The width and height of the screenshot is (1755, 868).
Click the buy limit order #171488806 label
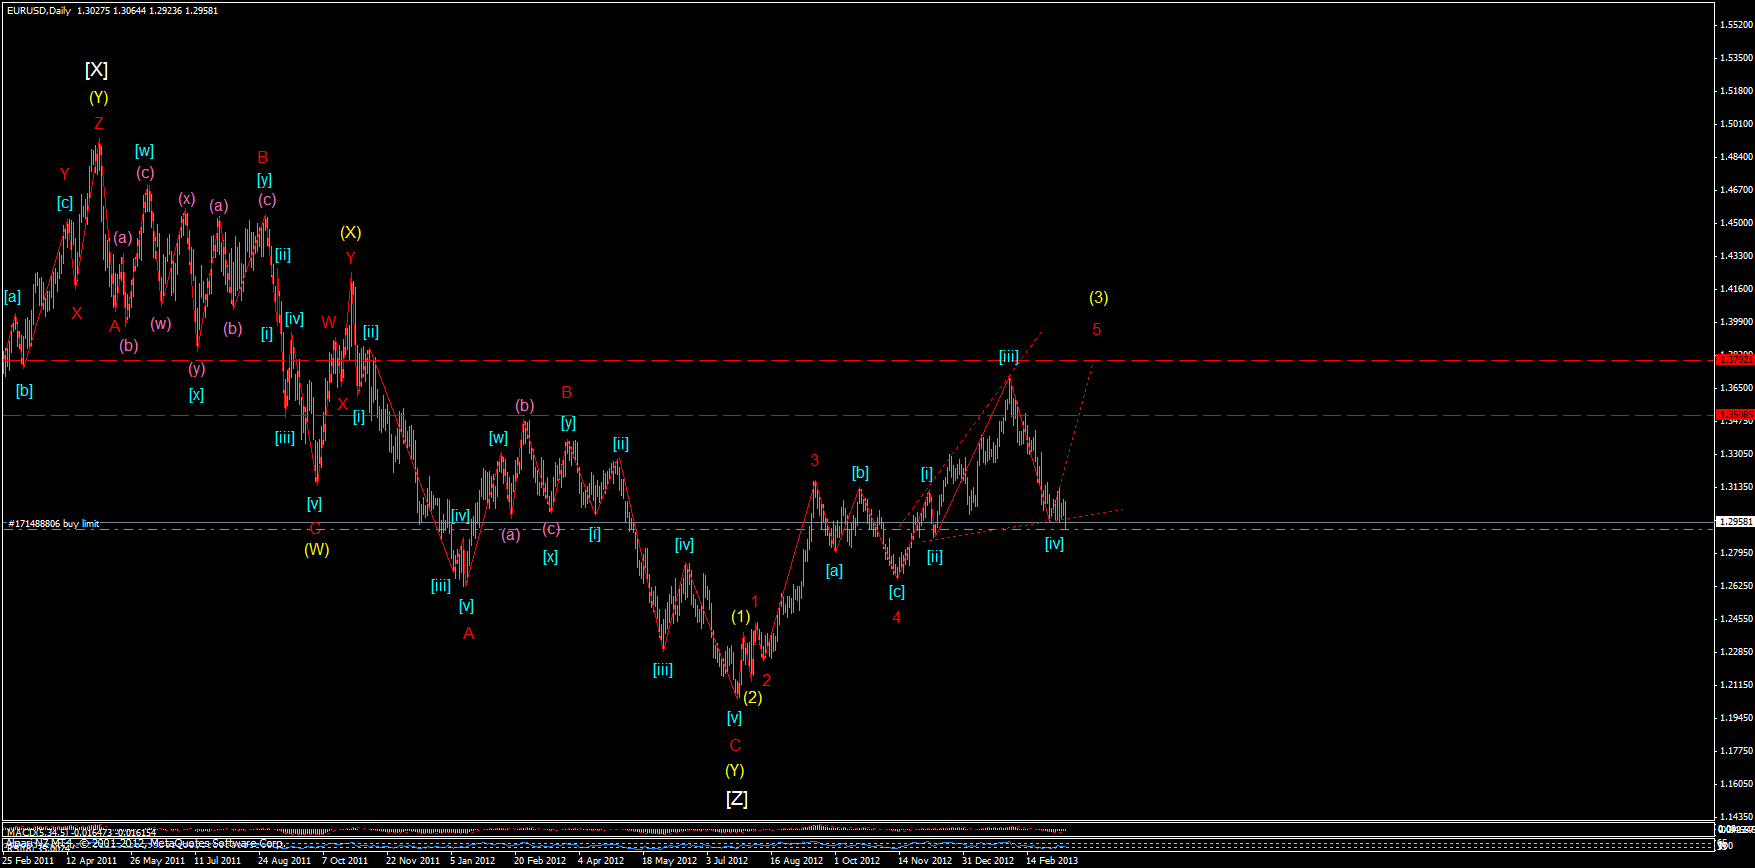54,524
